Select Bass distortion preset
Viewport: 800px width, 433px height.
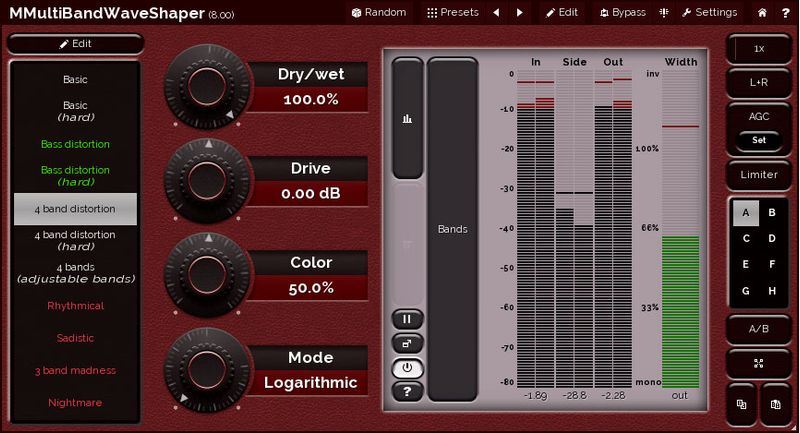click(x=76, y=144)
